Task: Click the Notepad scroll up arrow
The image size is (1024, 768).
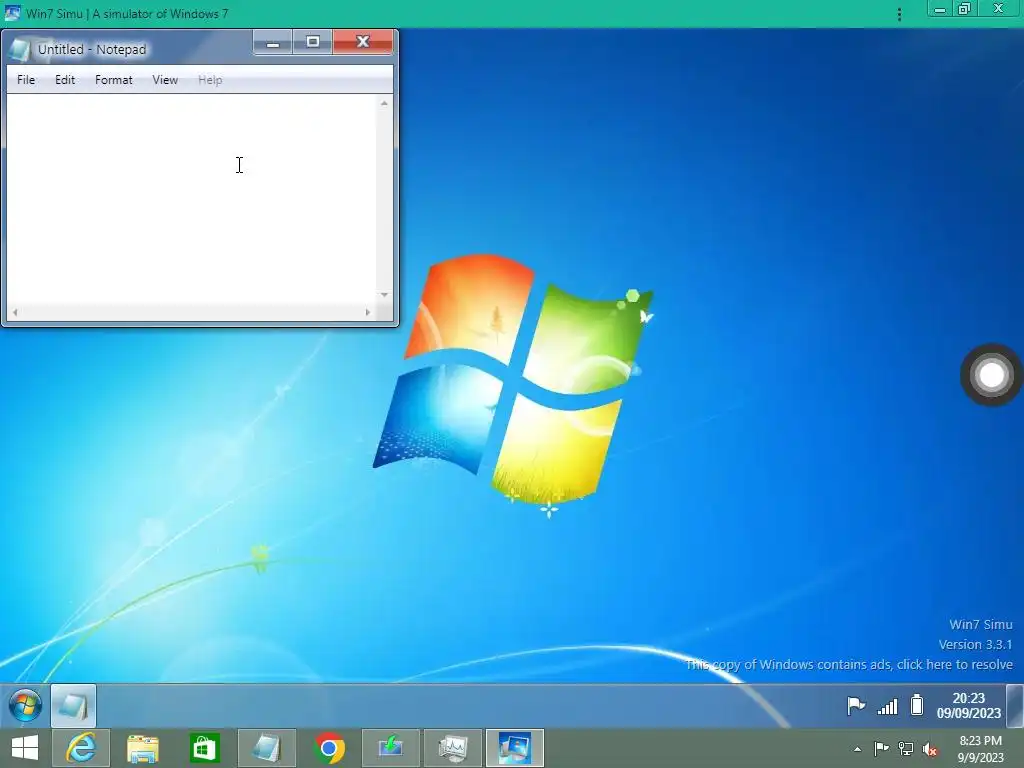Action: click(384, 103)
